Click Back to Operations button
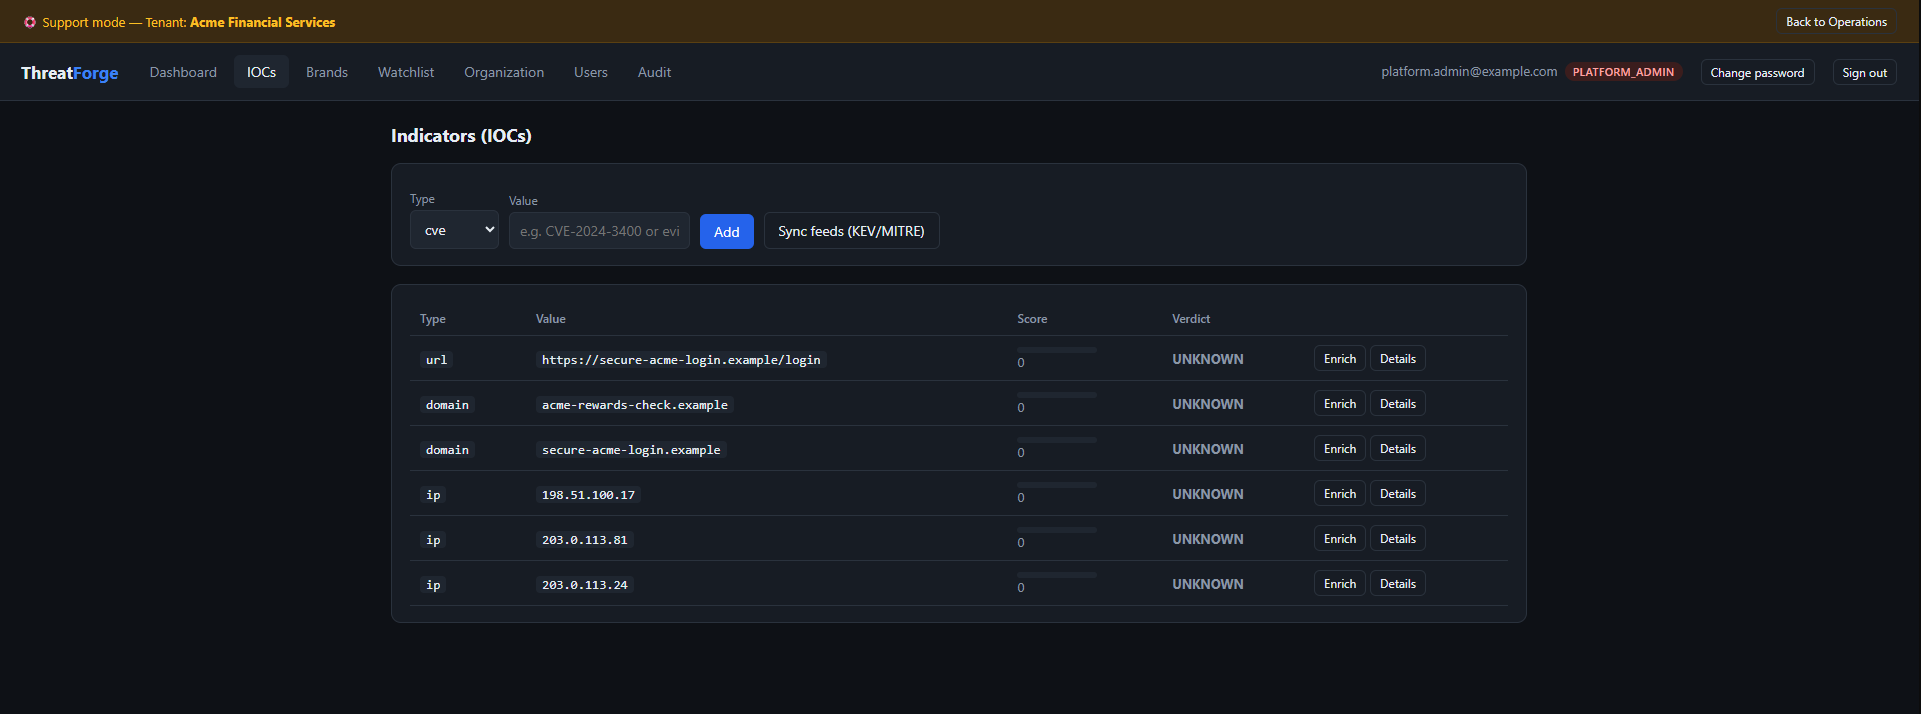 [x=1836, y=22]
